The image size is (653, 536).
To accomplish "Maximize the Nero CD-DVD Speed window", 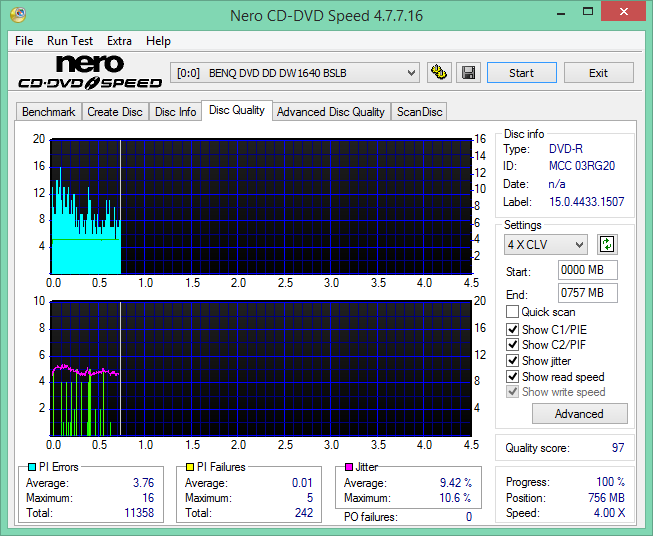I will [588, 12].
